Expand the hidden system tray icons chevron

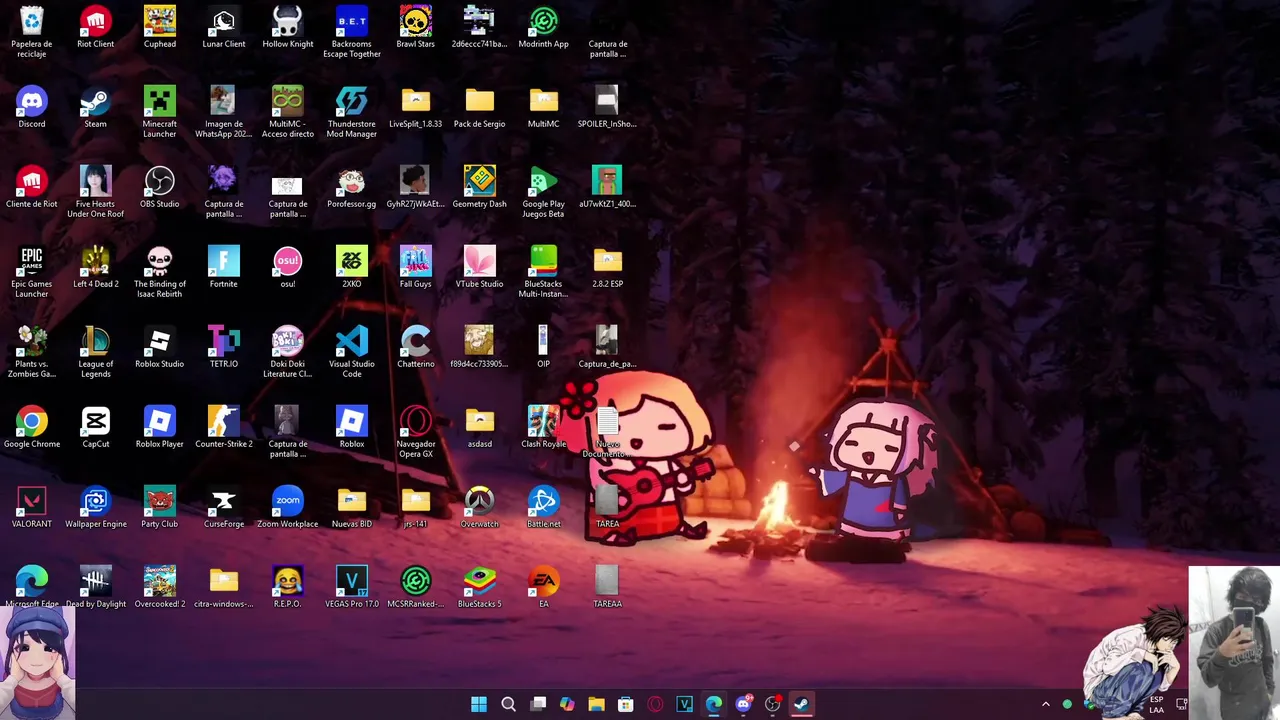point(1046,704)
